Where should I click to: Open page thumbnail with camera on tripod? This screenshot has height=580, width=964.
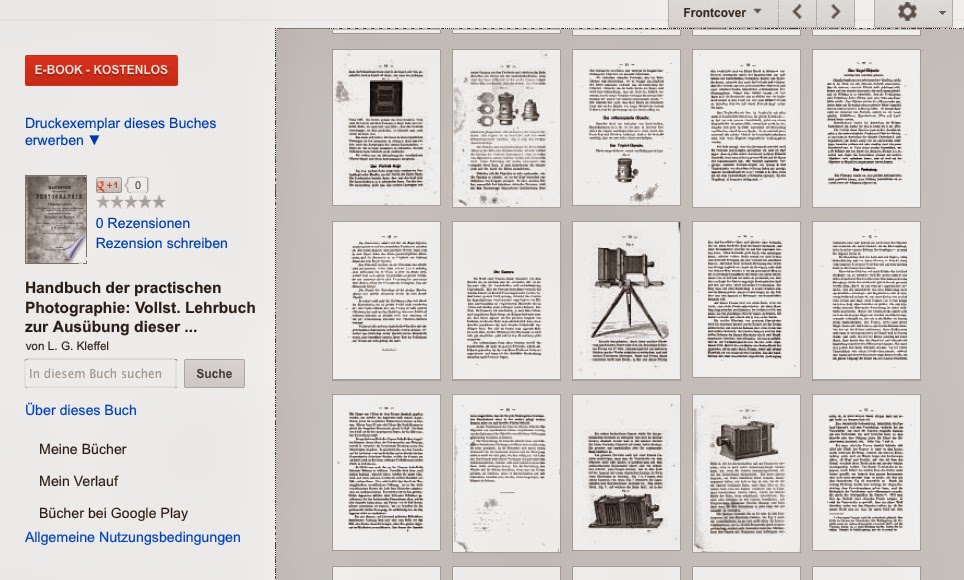pyautogui.click(x=626, y=301)
